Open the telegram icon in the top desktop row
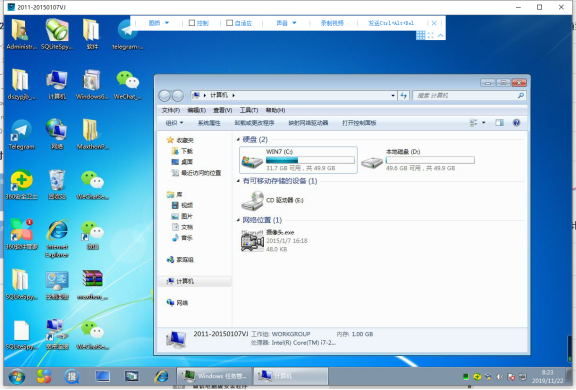The height and width of the screenshot is (390, 576). point(127,34)
